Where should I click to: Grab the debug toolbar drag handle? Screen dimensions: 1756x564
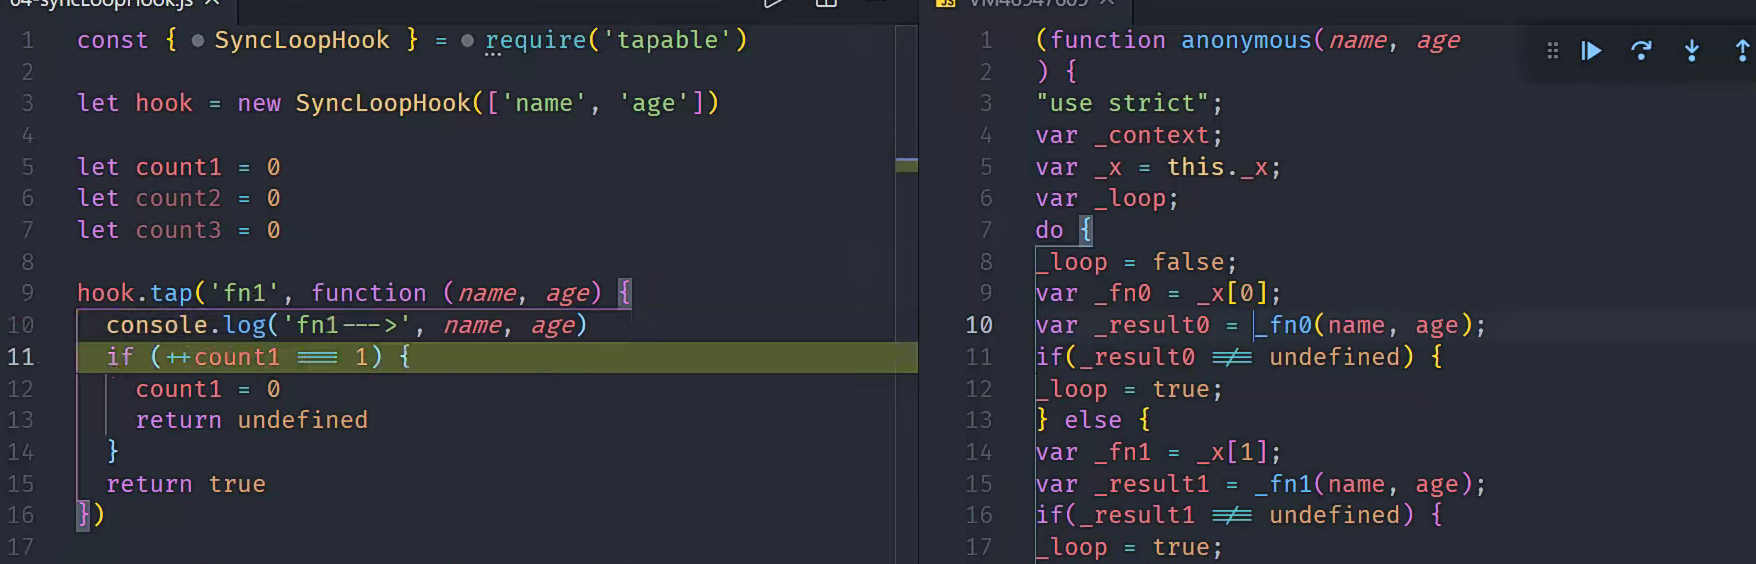point(1552,50)
